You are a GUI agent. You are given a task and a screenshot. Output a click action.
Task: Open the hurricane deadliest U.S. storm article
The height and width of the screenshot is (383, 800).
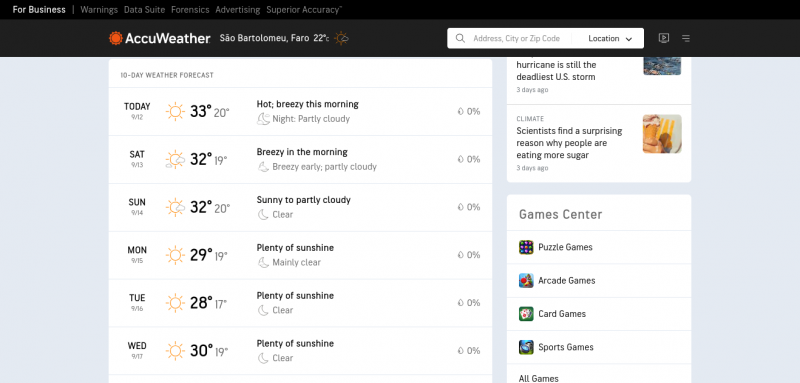(556, 71)
